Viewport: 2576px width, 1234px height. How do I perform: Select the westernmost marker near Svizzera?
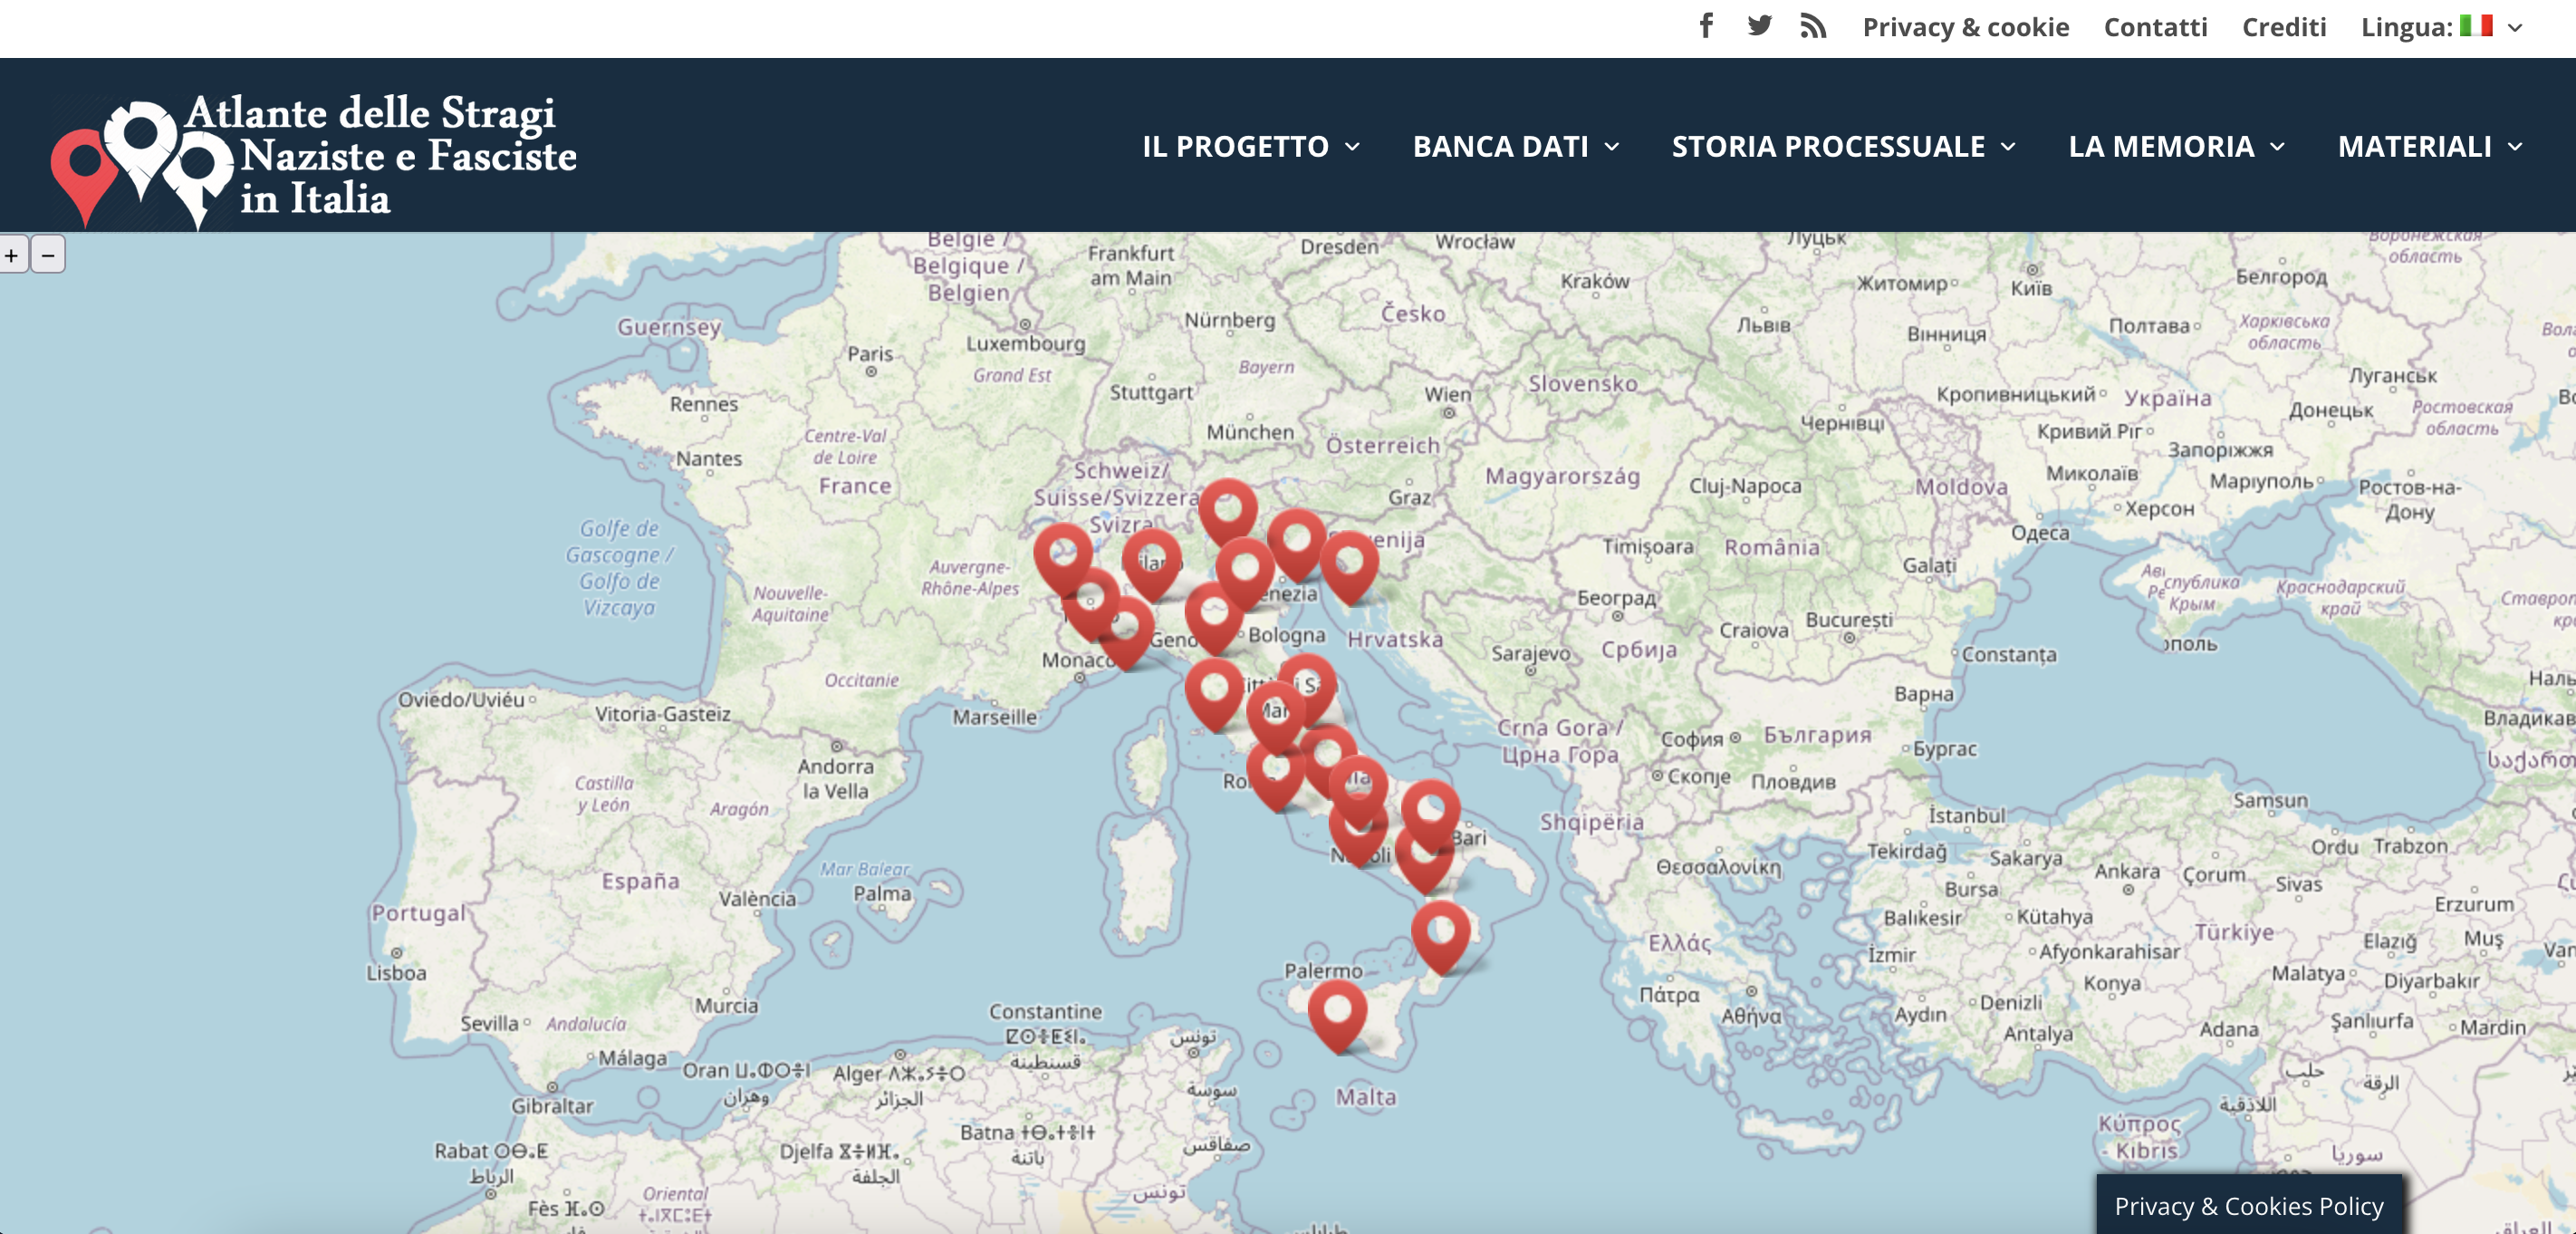(x=1063, y=558)
